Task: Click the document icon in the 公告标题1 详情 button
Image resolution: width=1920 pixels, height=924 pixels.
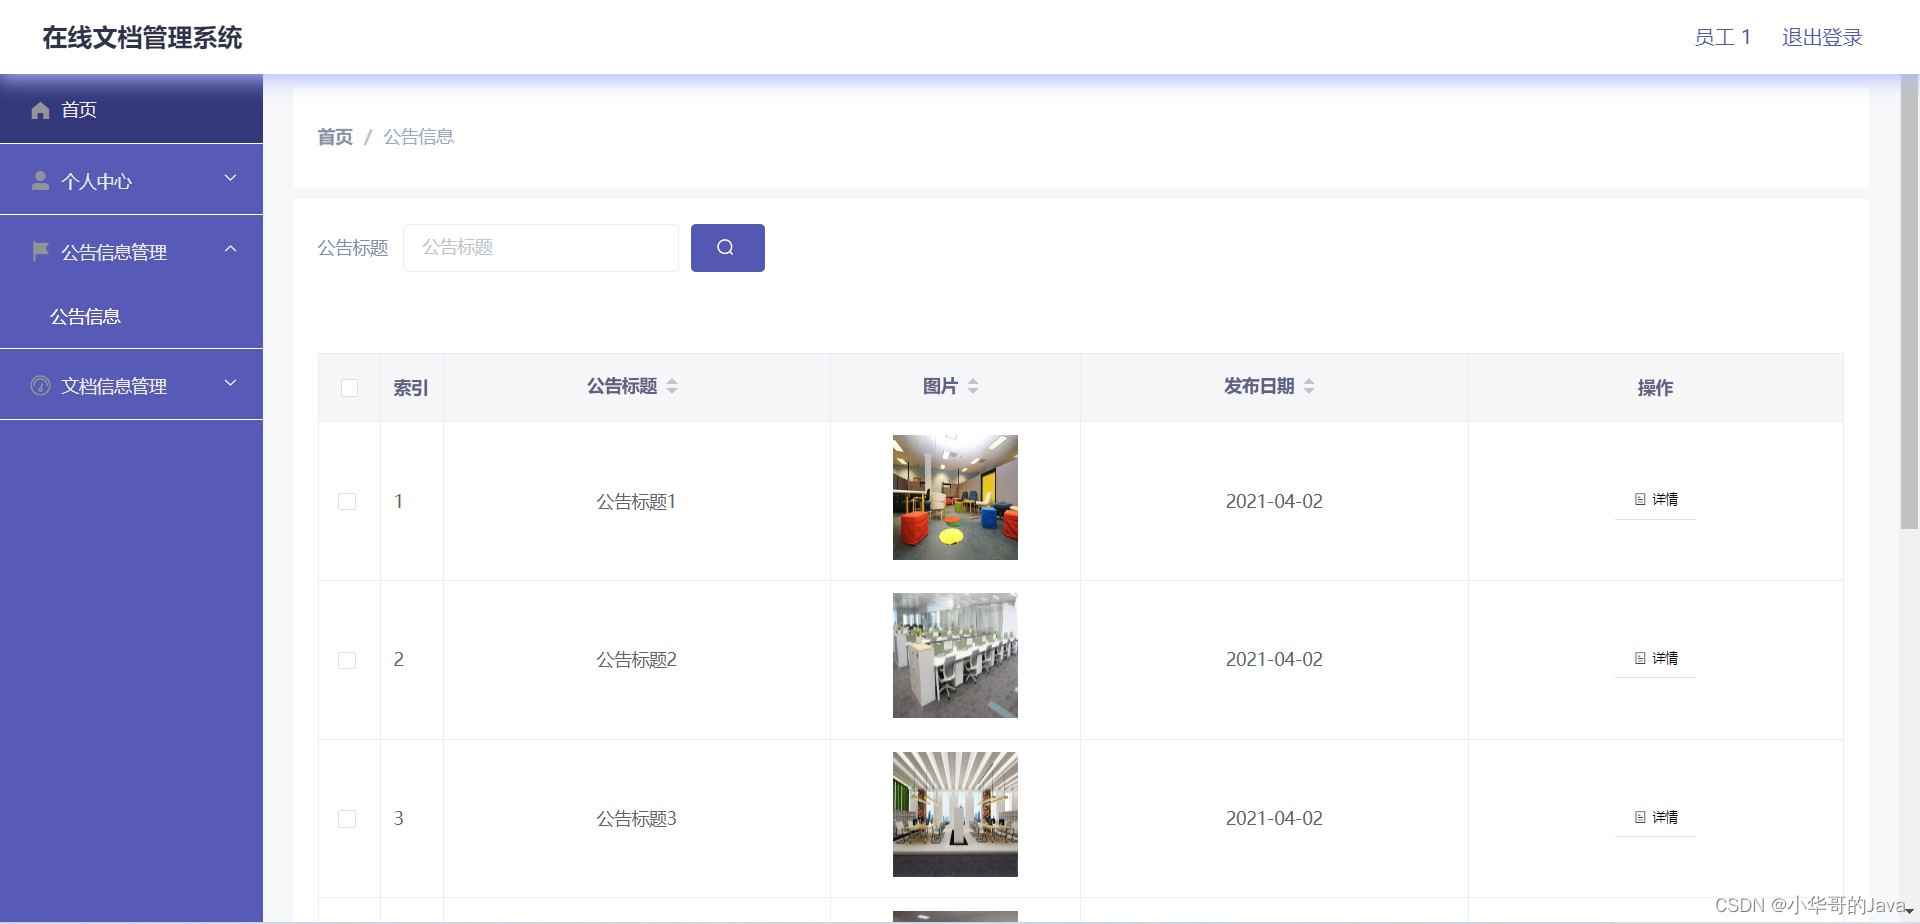Action: (1640, 499)
